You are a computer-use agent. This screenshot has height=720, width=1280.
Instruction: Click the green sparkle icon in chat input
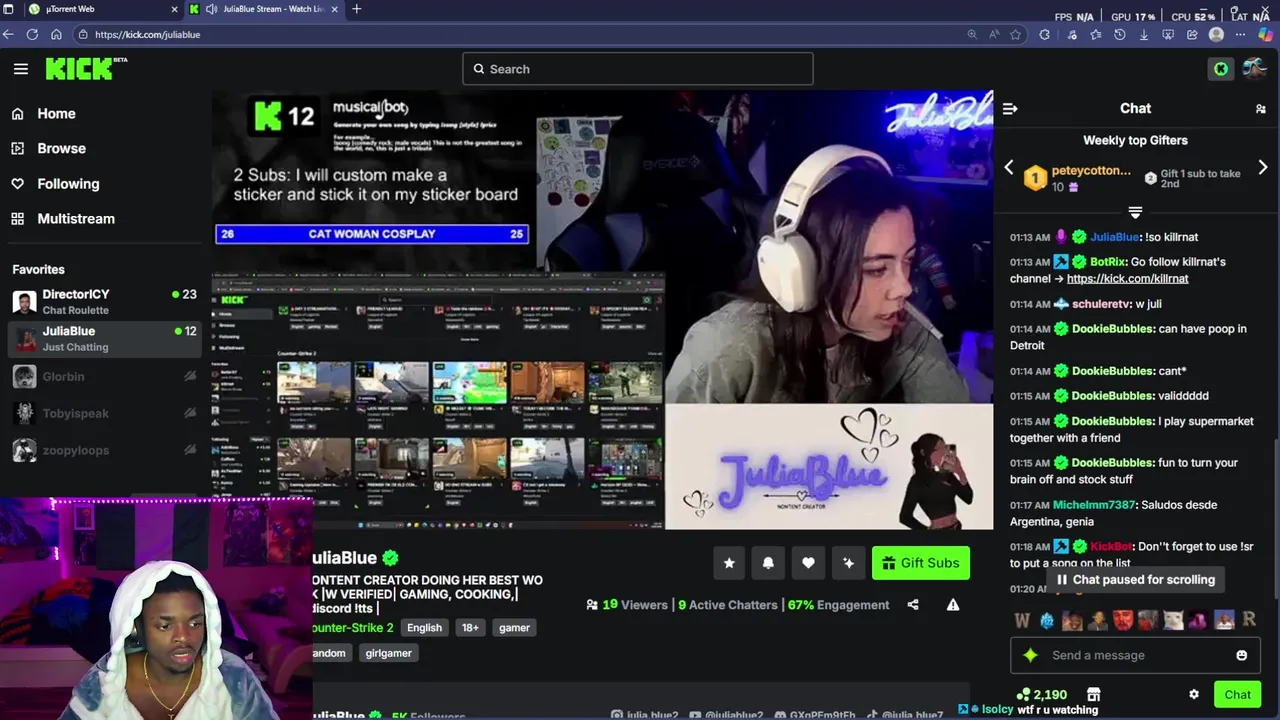1030,655
